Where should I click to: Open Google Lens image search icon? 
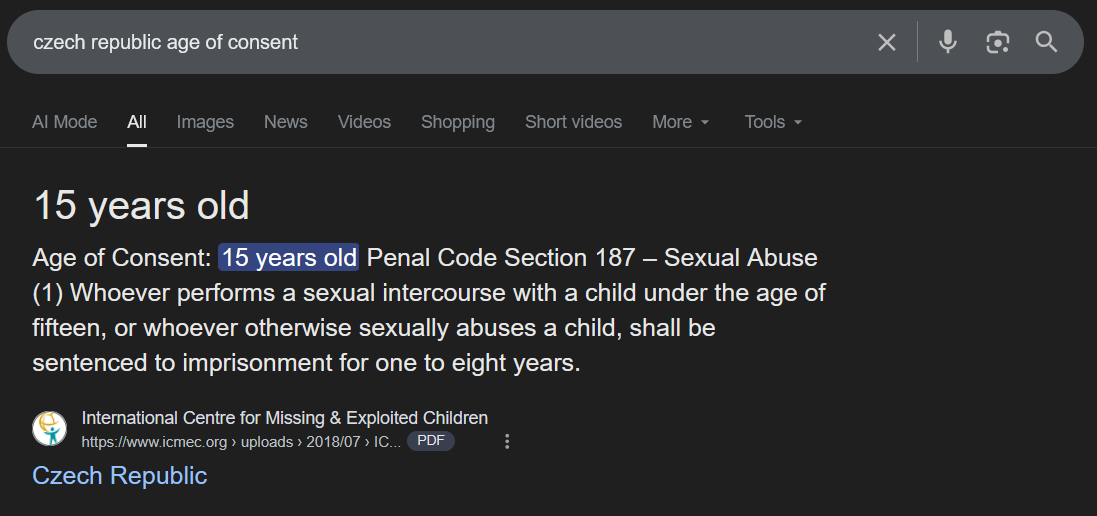(x=997, y=42)
